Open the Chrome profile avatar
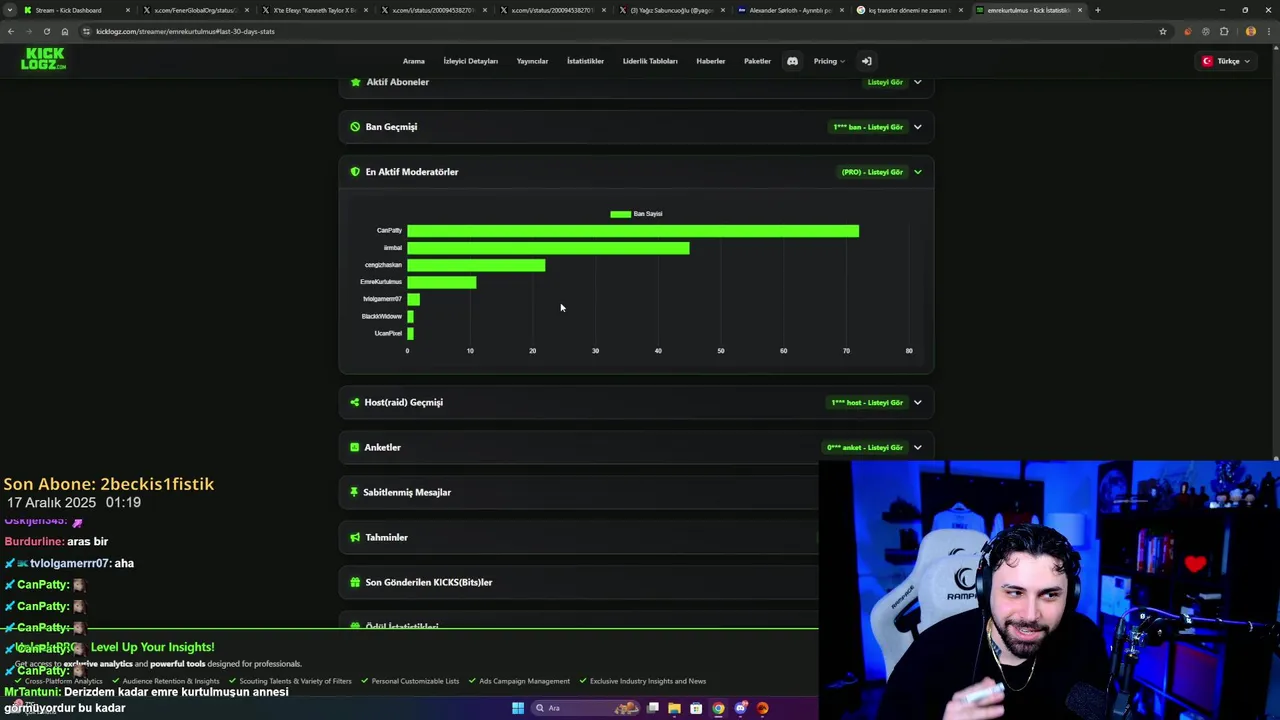The width and height of the screenshot is (1280, 720). pos(1251,31)
